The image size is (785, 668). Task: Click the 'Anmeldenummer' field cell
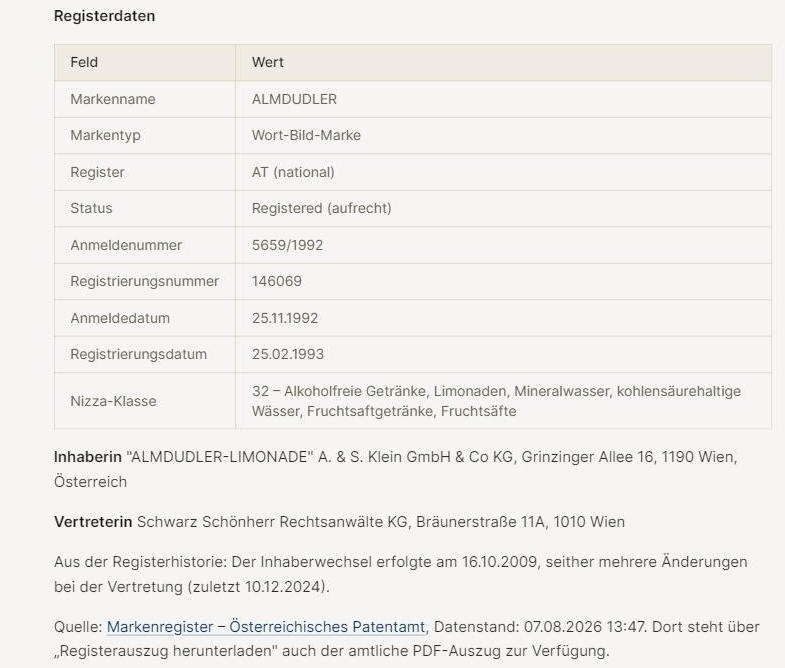(145, 245)
